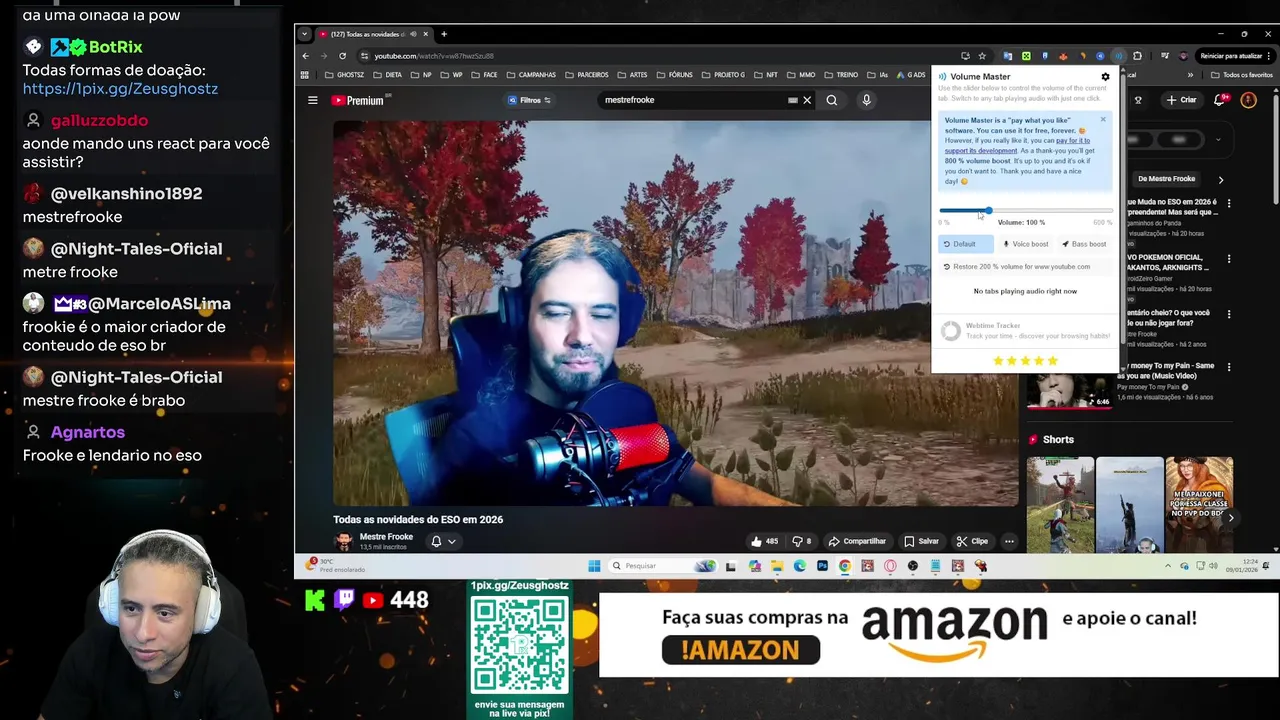Viewport: 1280px width, 720px height.
Task: Open more actions three-dot menu under video
Action: click(1009, 541)
